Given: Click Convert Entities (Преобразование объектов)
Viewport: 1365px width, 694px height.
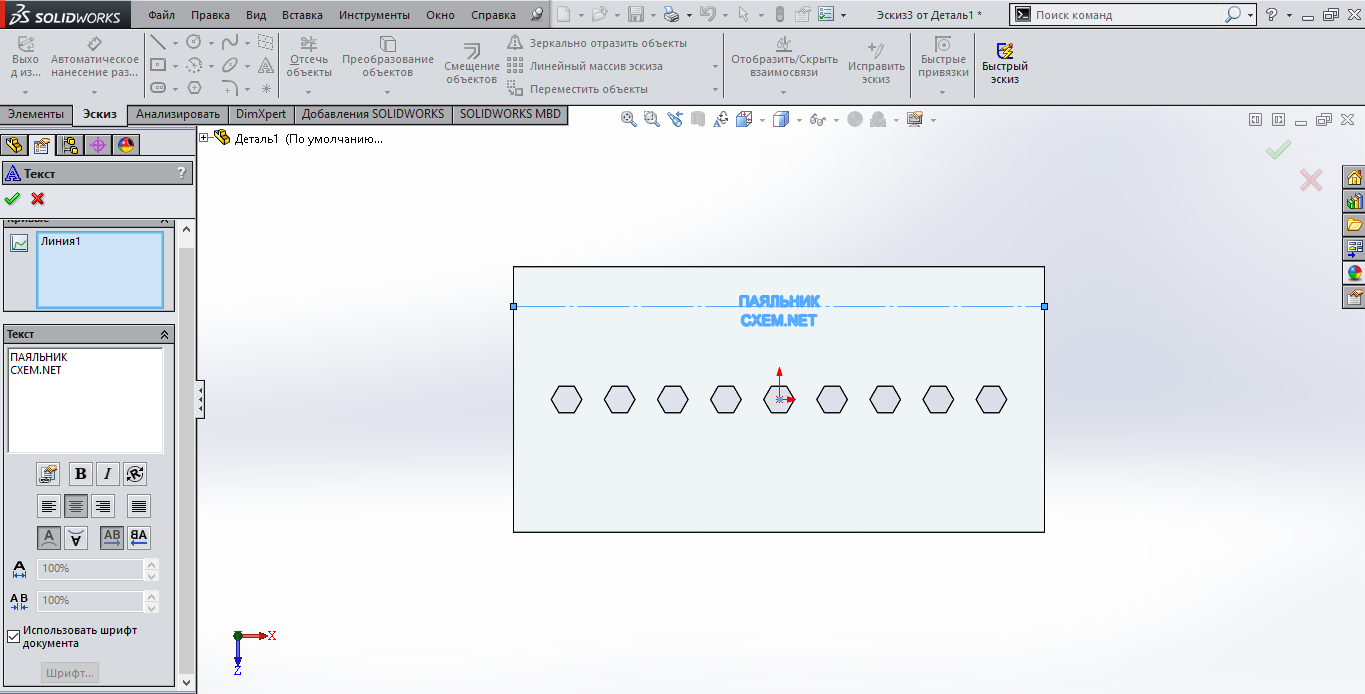Looking at the screenshot, I should coord(388,57).
